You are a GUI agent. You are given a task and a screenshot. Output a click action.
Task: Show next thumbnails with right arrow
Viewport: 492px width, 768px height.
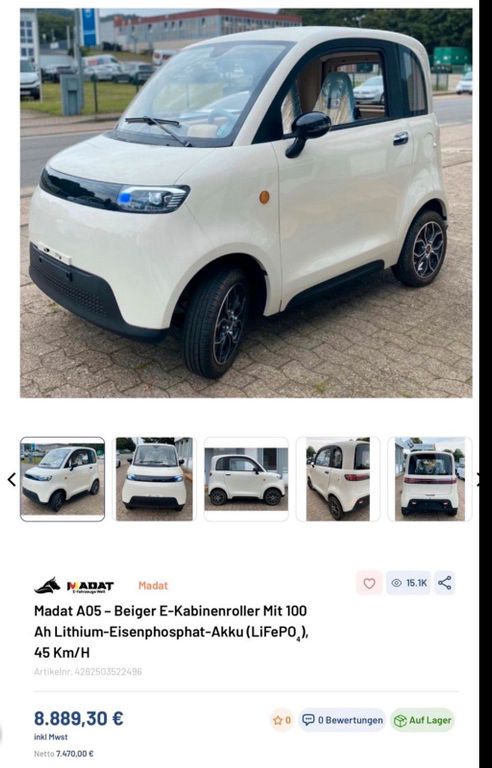[479, 480]
